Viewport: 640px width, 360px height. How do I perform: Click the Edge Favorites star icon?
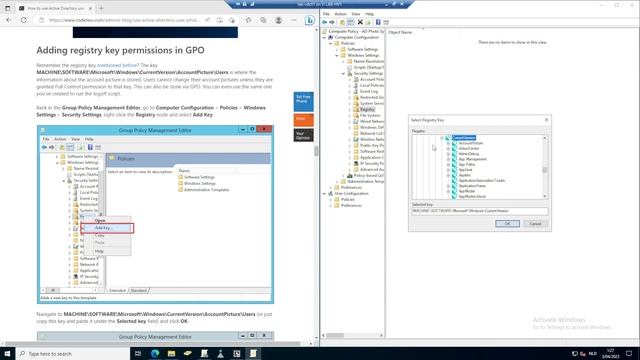pos(249,20)
